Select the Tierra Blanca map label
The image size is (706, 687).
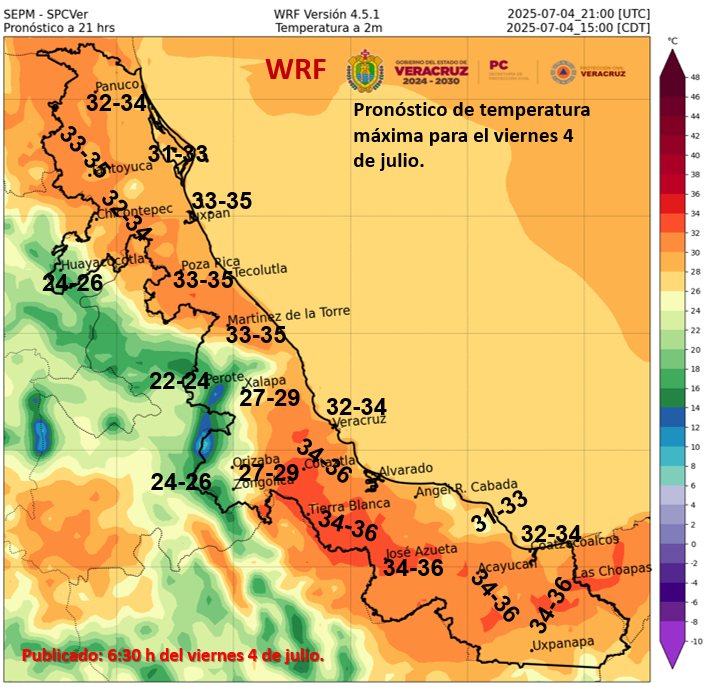(x=340, y=508)
